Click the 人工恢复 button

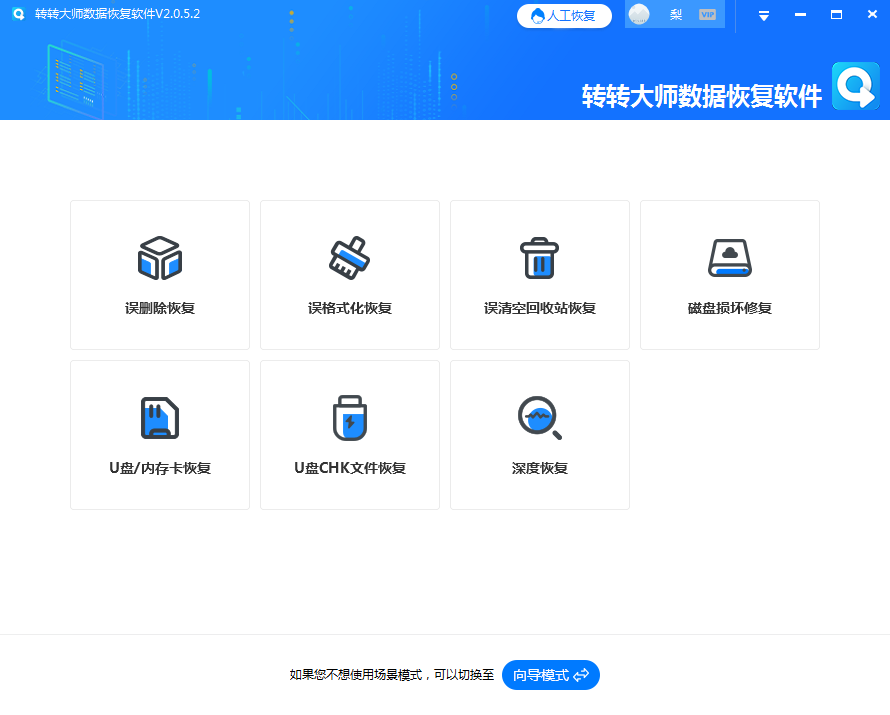(x=564, y=15)
